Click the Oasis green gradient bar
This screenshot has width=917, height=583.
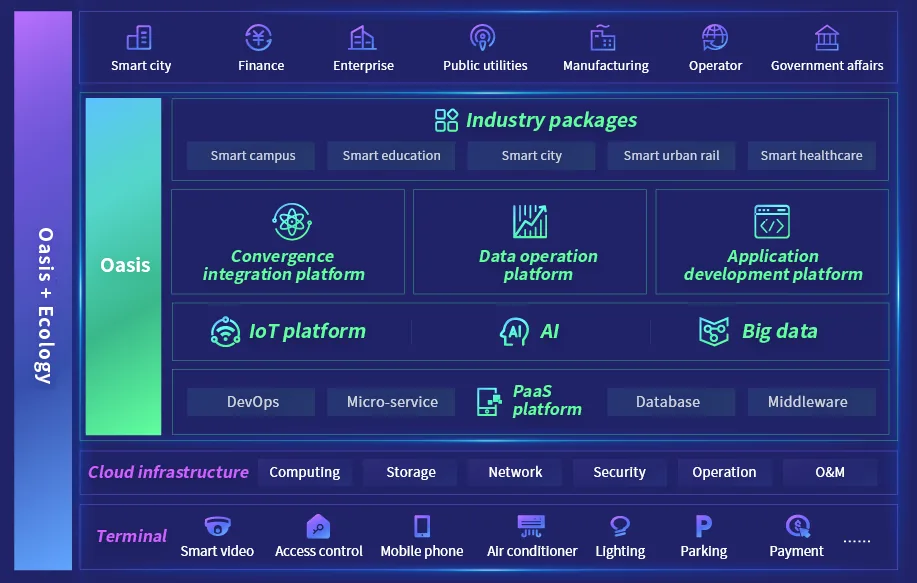pyautogui.click(x=123, y=267)
